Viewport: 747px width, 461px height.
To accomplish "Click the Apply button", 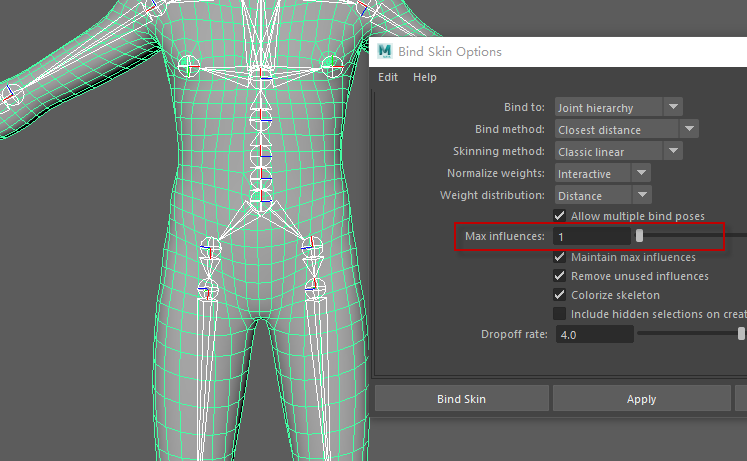I will click(641, 399).
